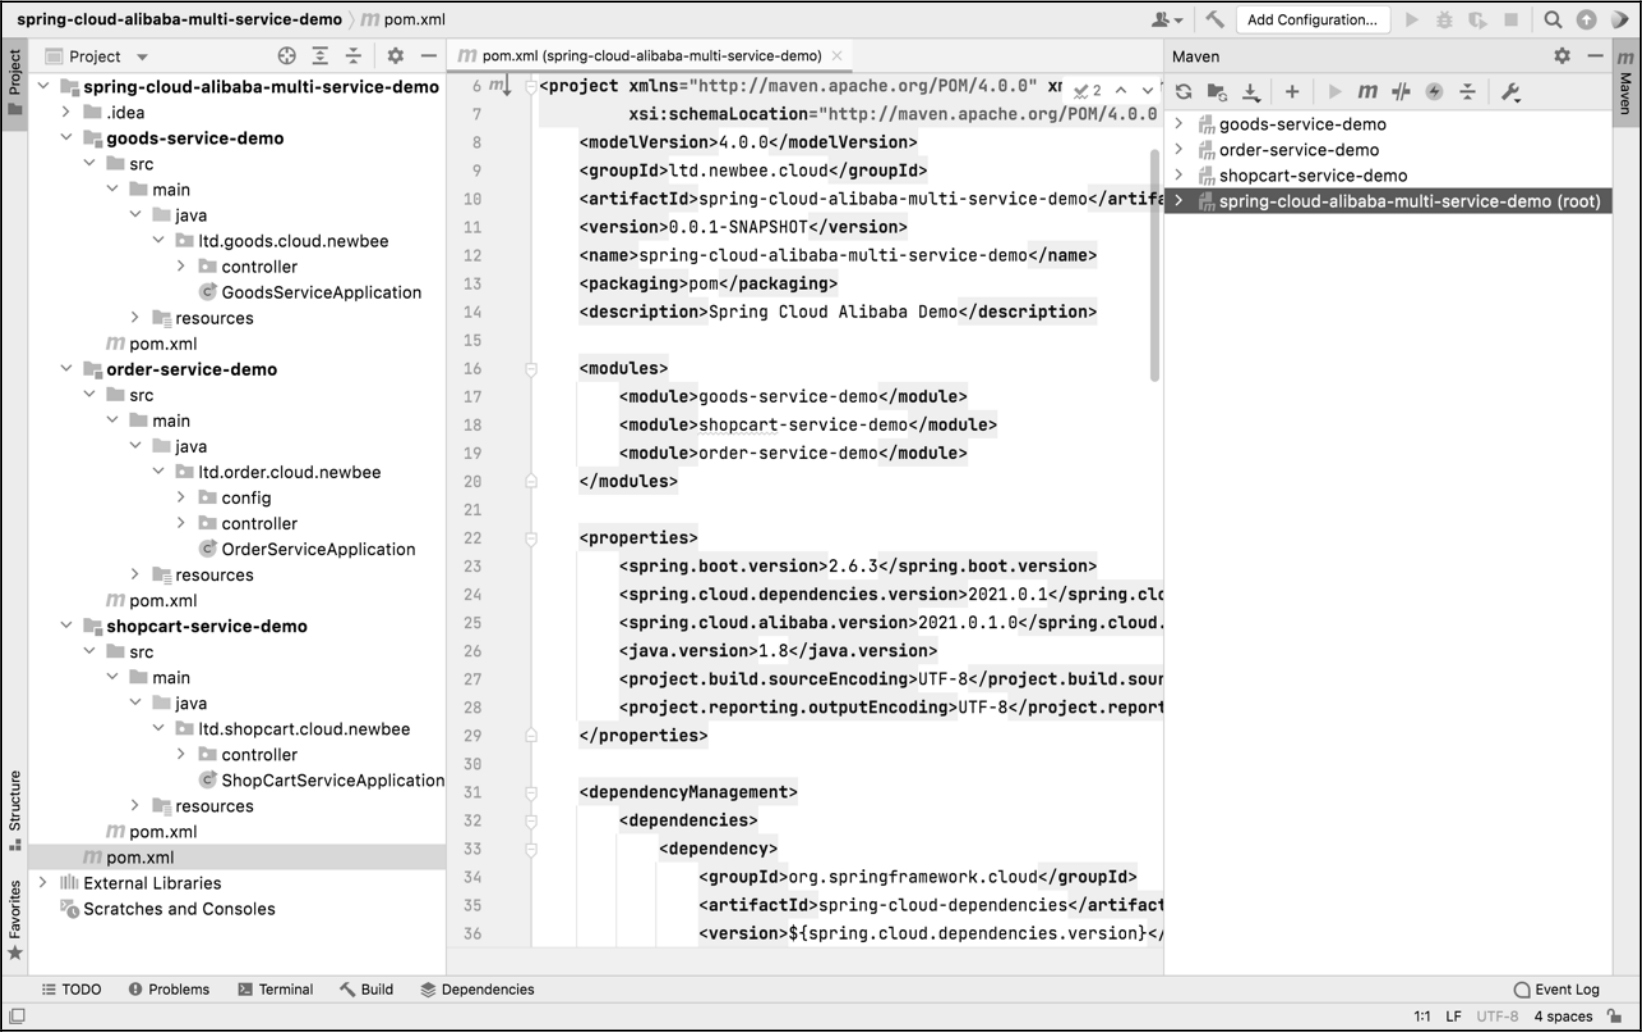This screenshot has width=1642, height=1032.
Task: Click LF line separator widget
Action: [1453, 1016]
